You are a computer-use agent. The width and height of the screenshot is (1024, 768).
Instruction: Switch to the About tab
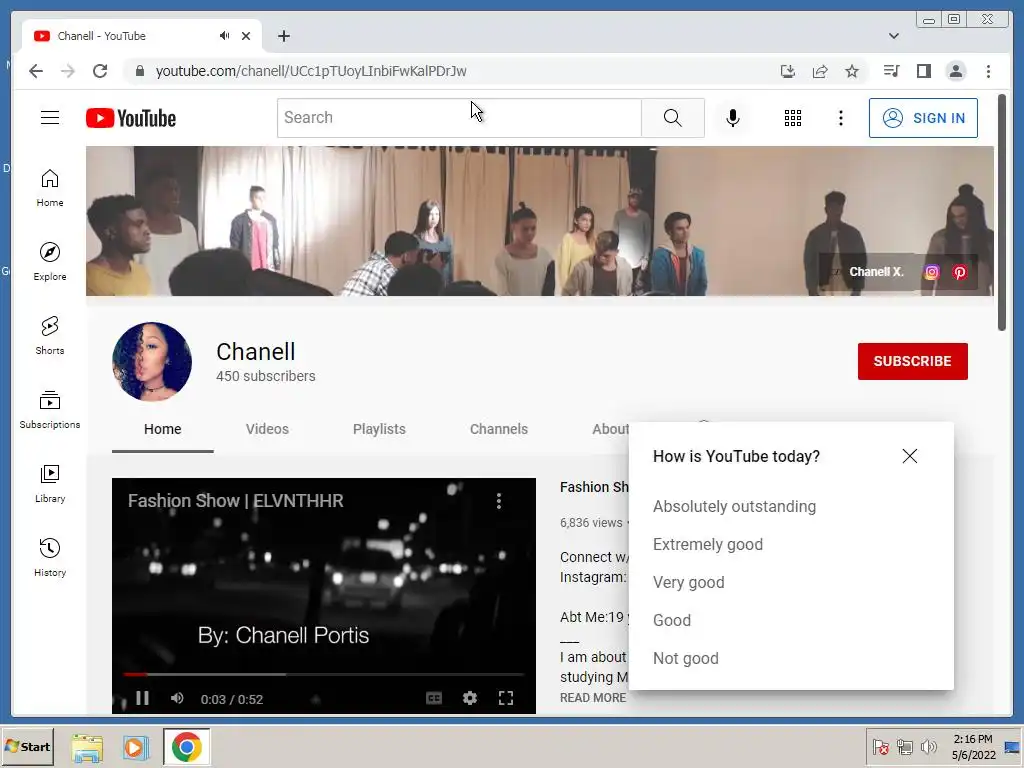click(610, 429)
